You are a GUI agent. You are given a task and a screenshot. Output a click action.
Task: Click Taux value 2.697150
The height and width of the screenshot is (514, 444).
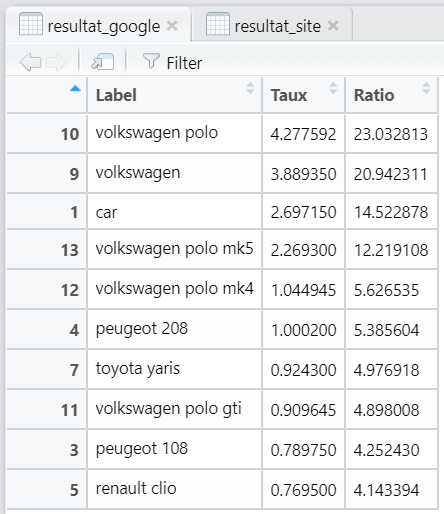point(303,212)
